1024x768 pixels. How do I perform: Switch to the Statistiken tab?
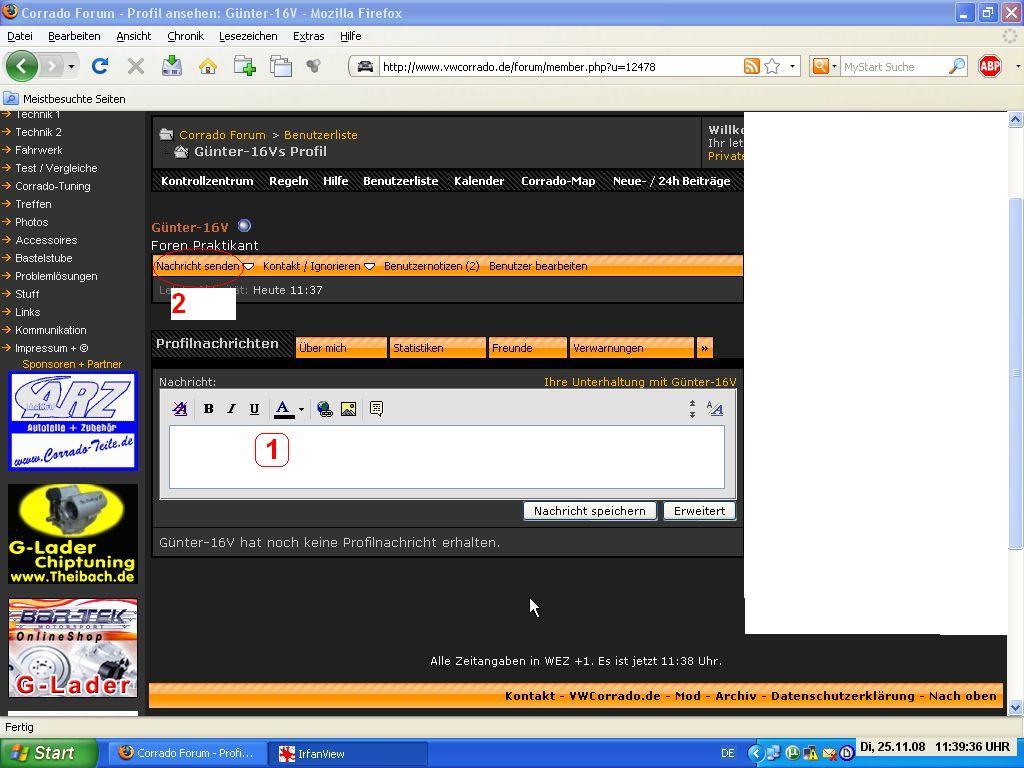(437, 348)
